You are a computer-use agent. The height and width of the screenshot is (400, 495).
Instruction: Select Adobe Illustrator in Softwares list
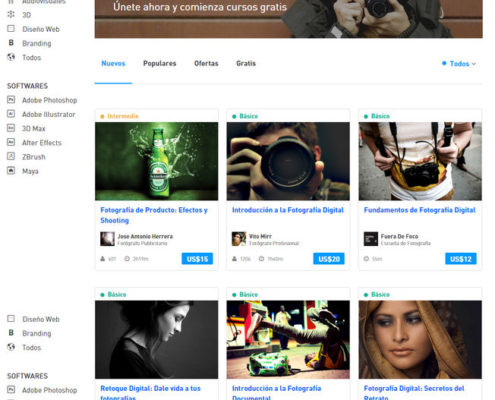49,114
